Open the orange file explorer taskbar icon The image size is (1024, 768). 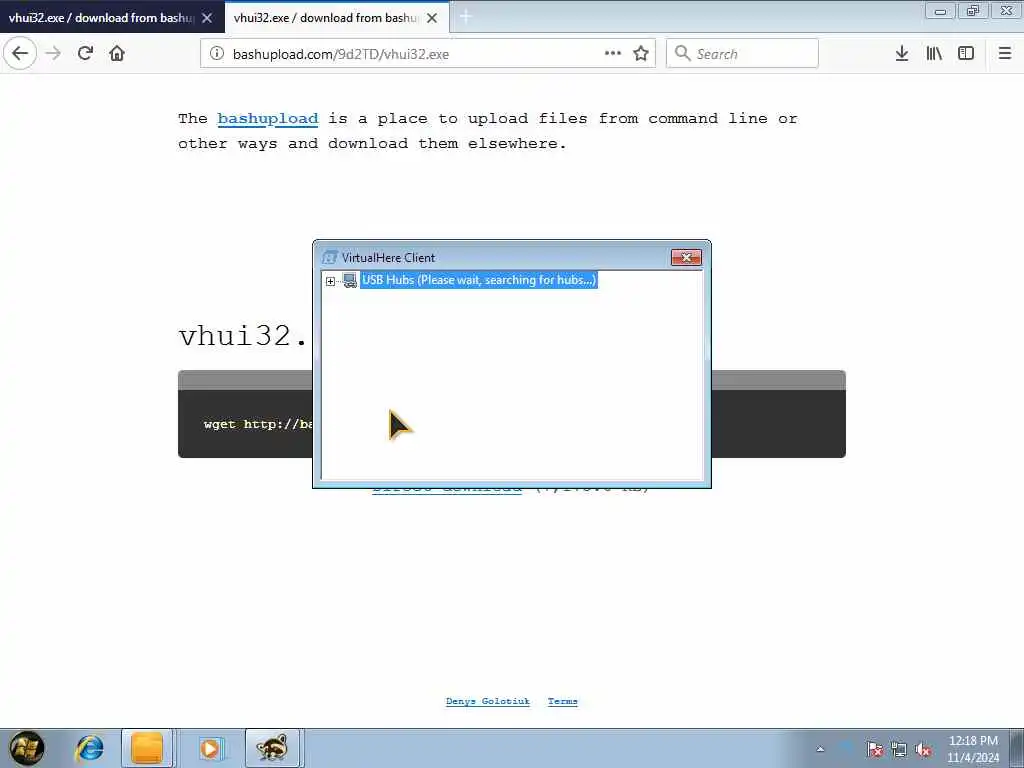pos(147,748)
